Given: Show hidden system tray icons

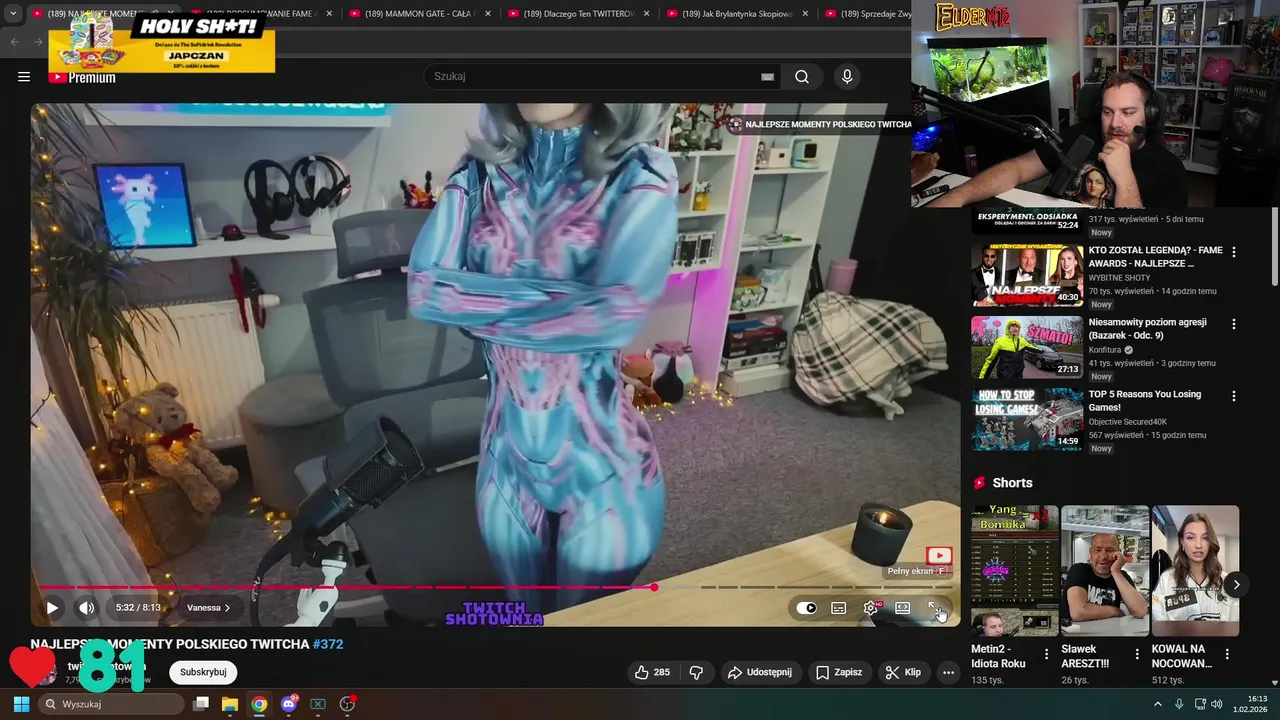Looking at the screenshot, I should [1158, 704].
